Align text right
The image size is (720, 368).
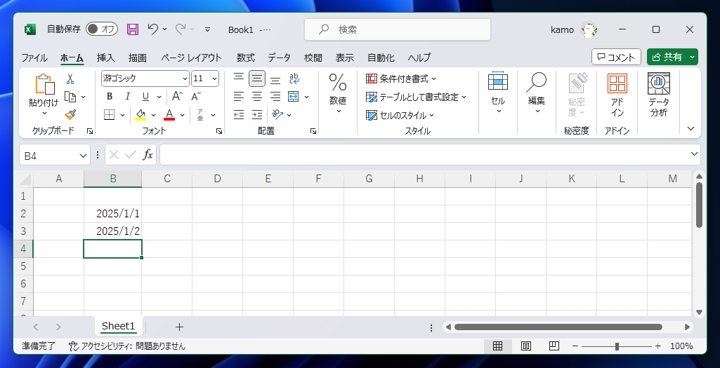click(x=275, y=96)
